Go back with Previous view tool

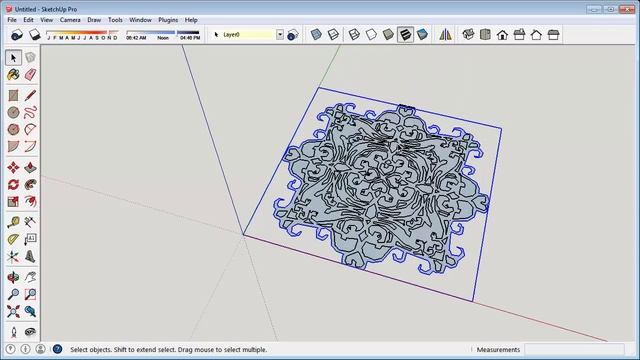(30, 311)
